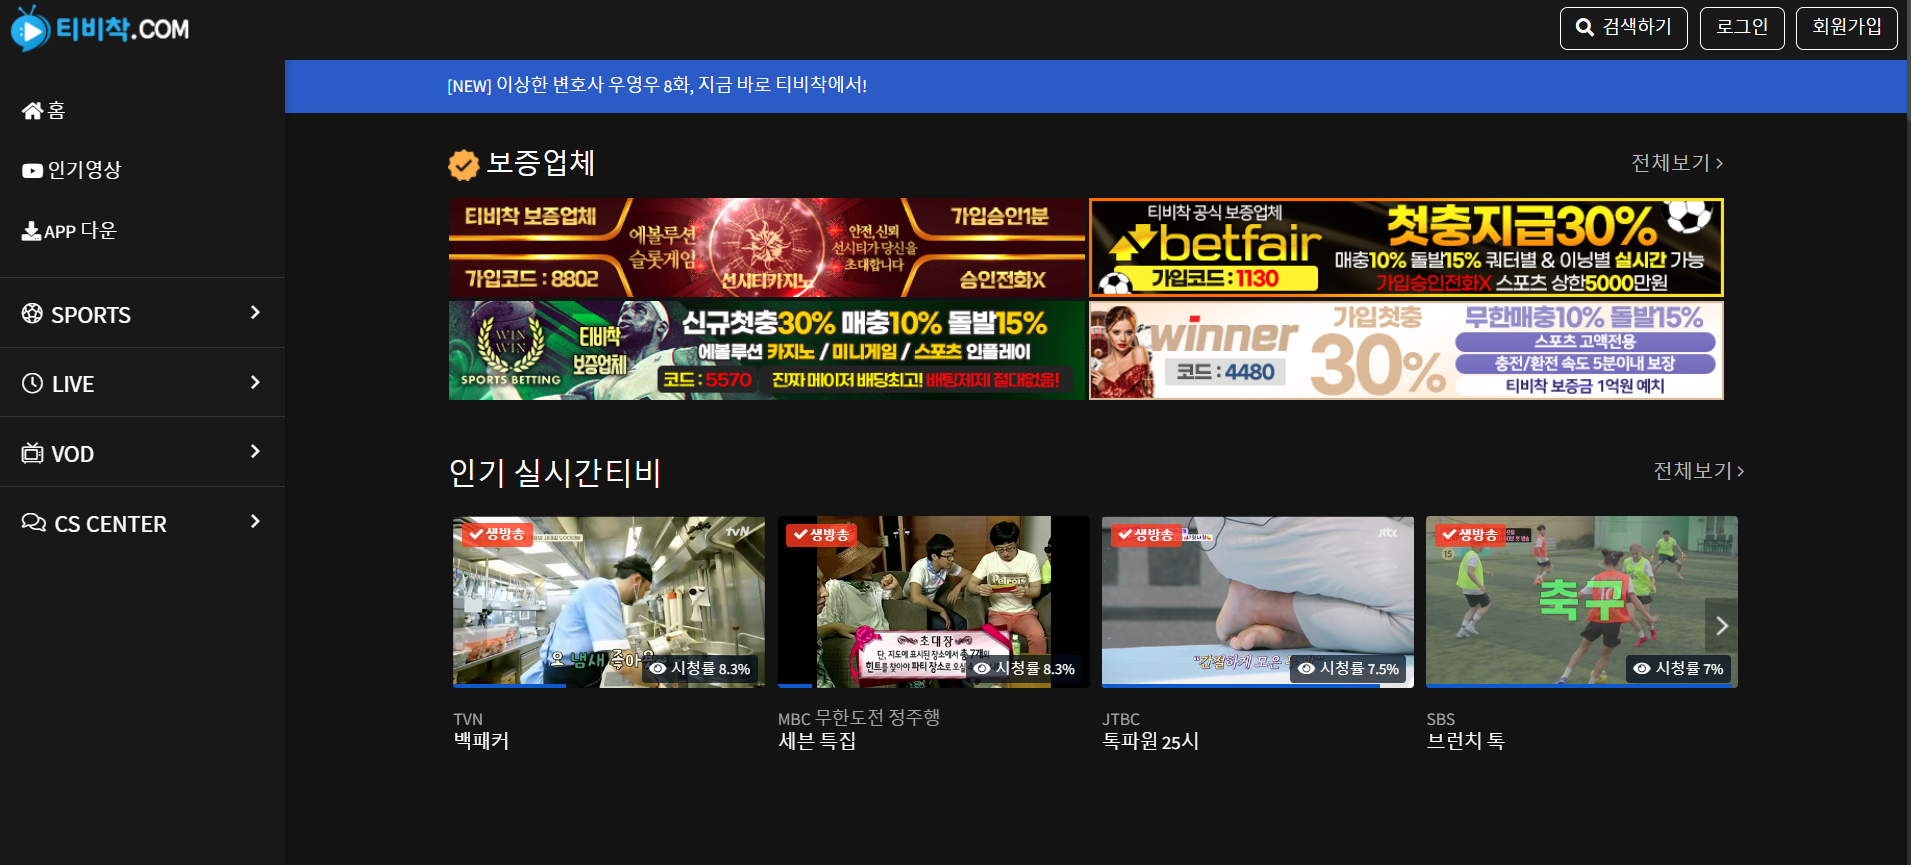The height and width of the screenshot is (865, 1911).
Task: Click the clock icon next to LIVE
Action: pyautogui.click(x=32, y=383)
